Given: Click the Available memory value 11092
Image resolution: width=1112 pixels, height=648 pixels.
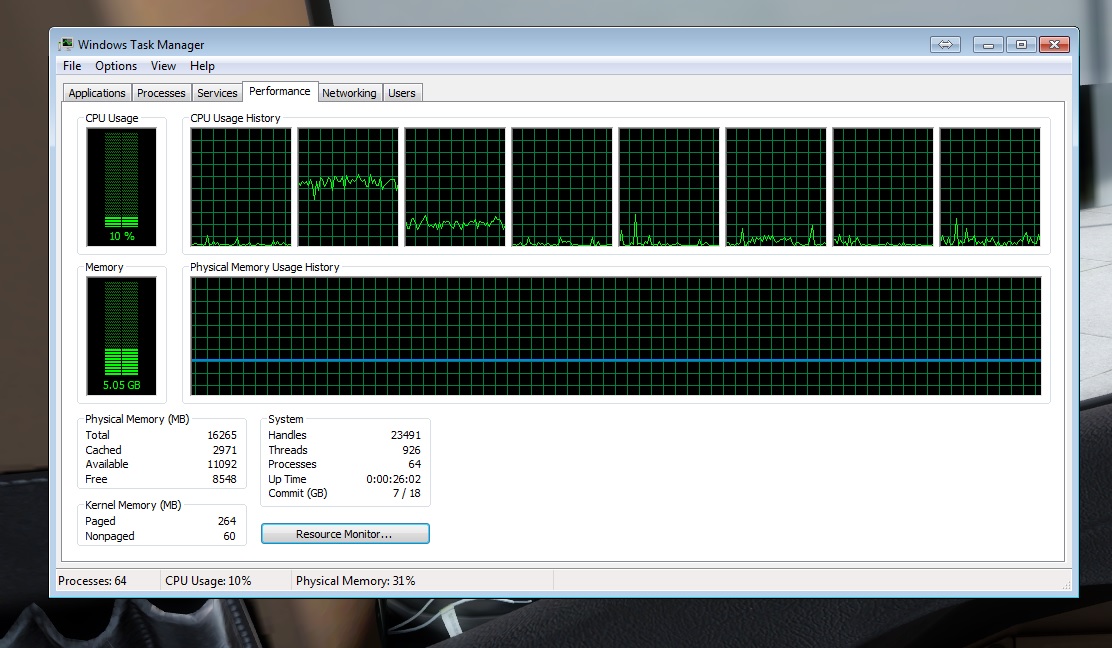Looking at the screenshot, I should point(222,464).
